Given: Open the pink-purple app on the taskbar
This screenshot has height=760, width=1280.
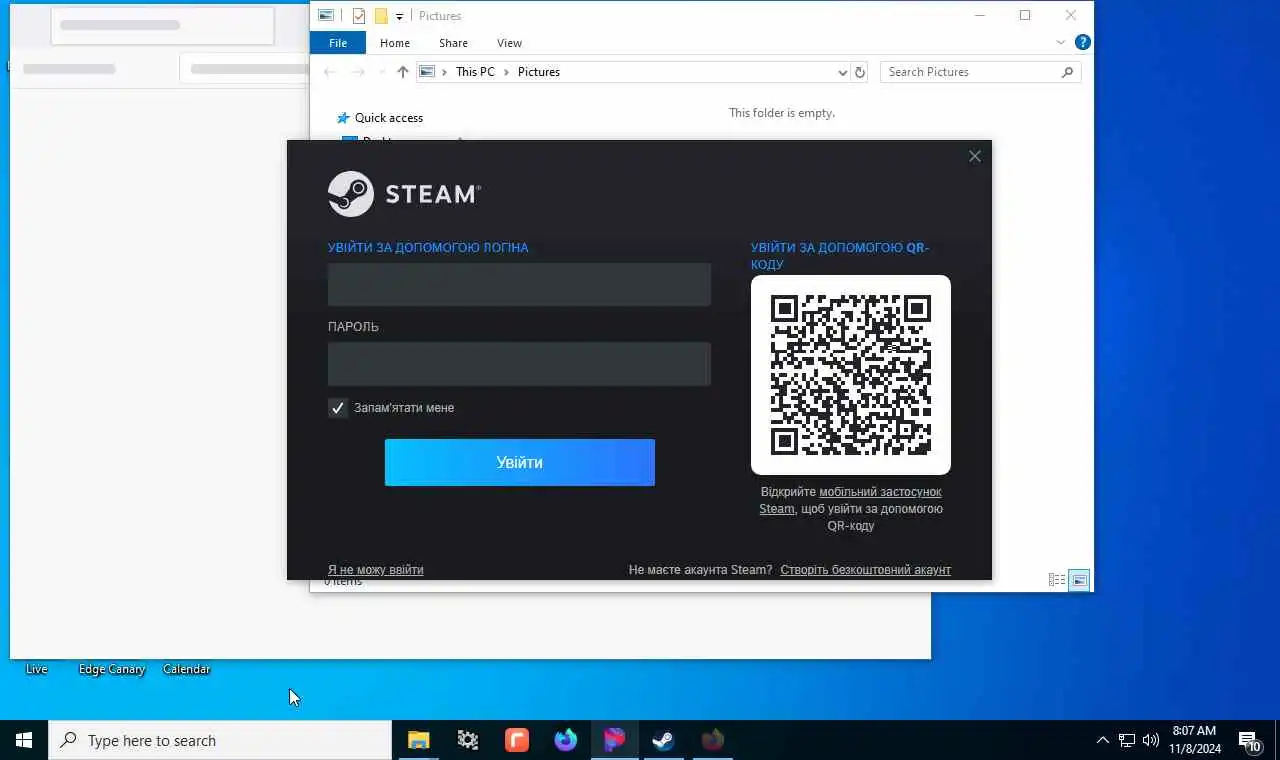Looking at the screenshot, I should [x=615, y=740].
